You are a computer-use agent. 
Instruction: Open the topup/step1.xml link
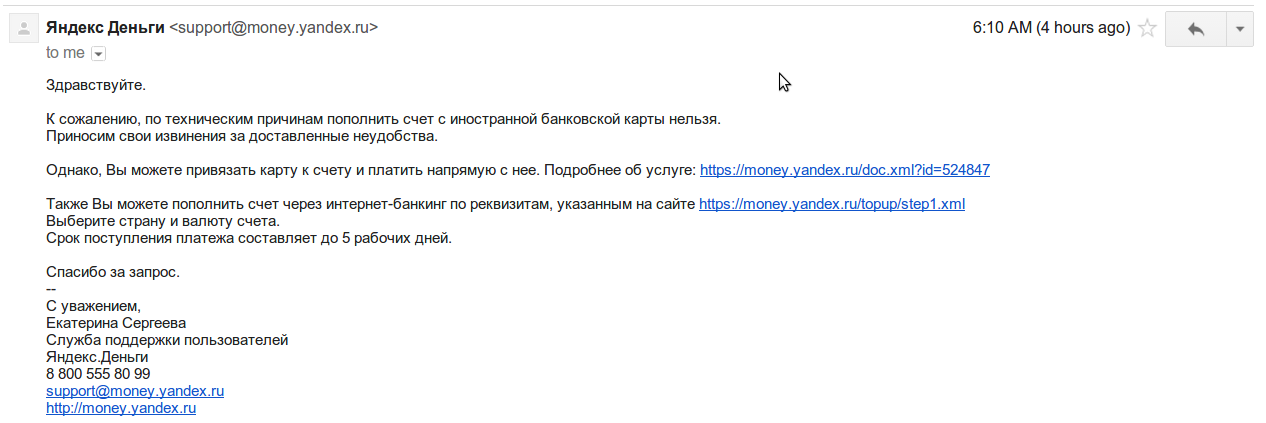(x=831, y=204)
